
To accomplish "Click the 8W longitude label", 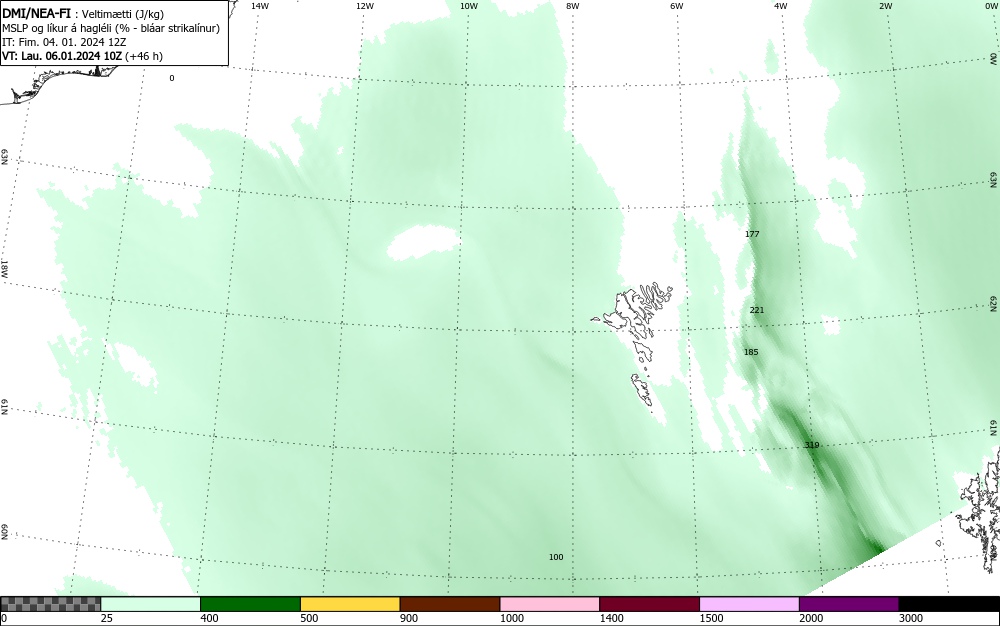I will [573, 6].
